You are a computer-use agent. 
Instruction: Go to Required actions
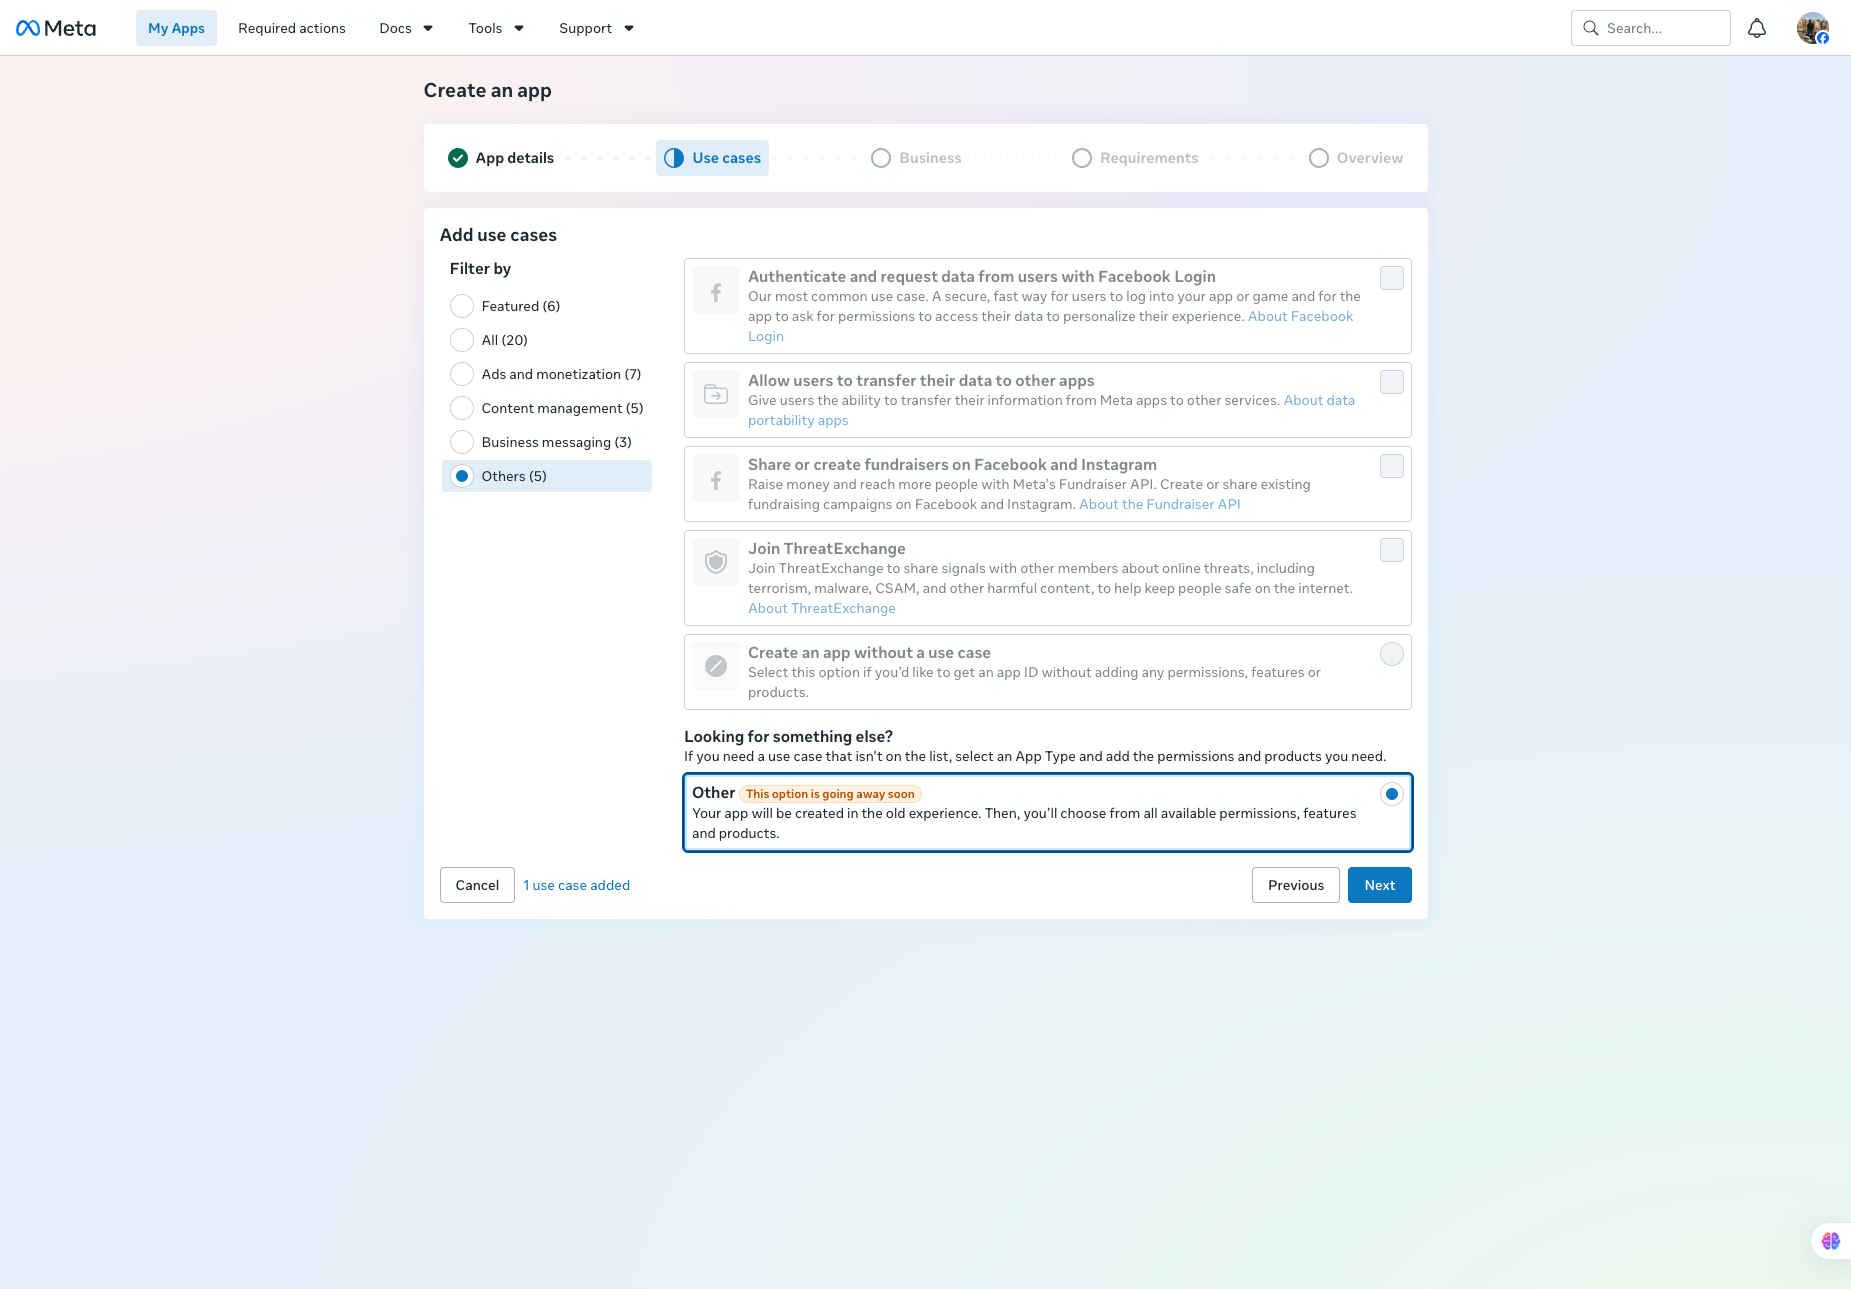[x=292, y=28]
